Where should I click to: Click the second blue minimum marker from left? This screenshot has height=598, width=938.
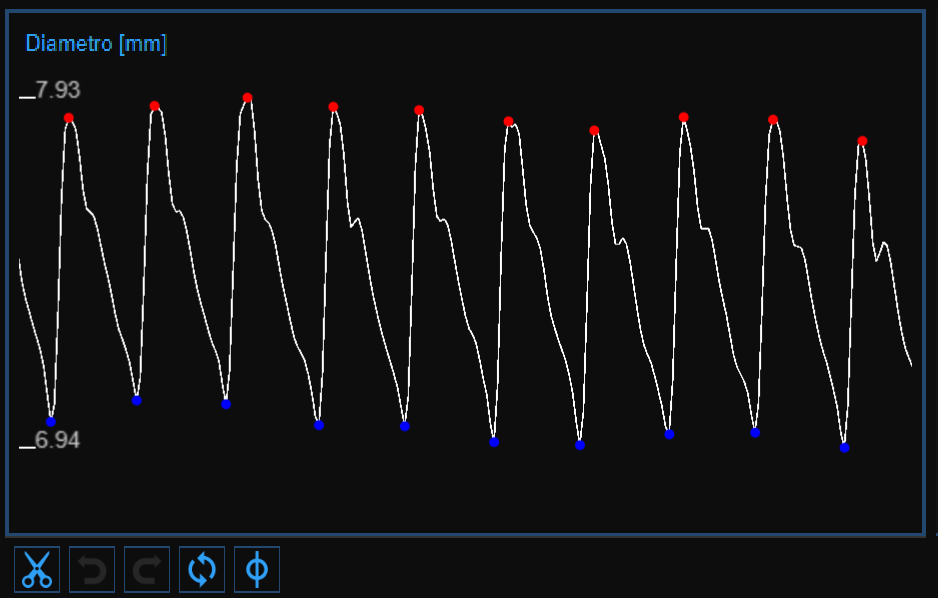tap(137, 400)
